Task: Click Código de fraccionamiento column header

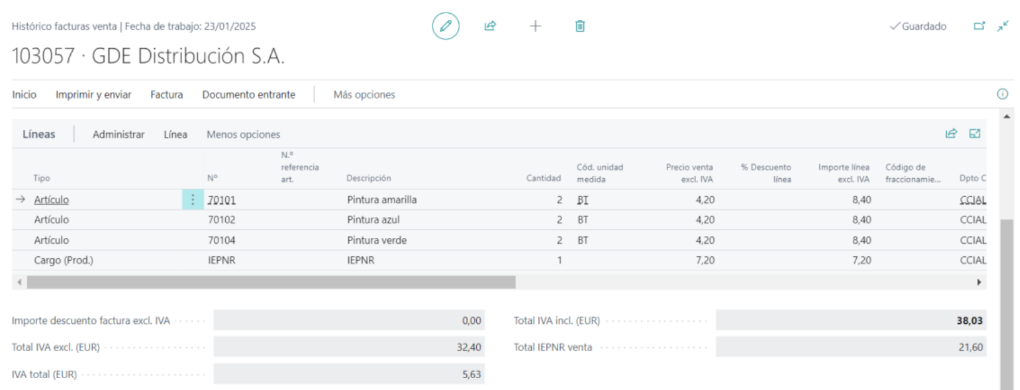Action: pos(913,173)
